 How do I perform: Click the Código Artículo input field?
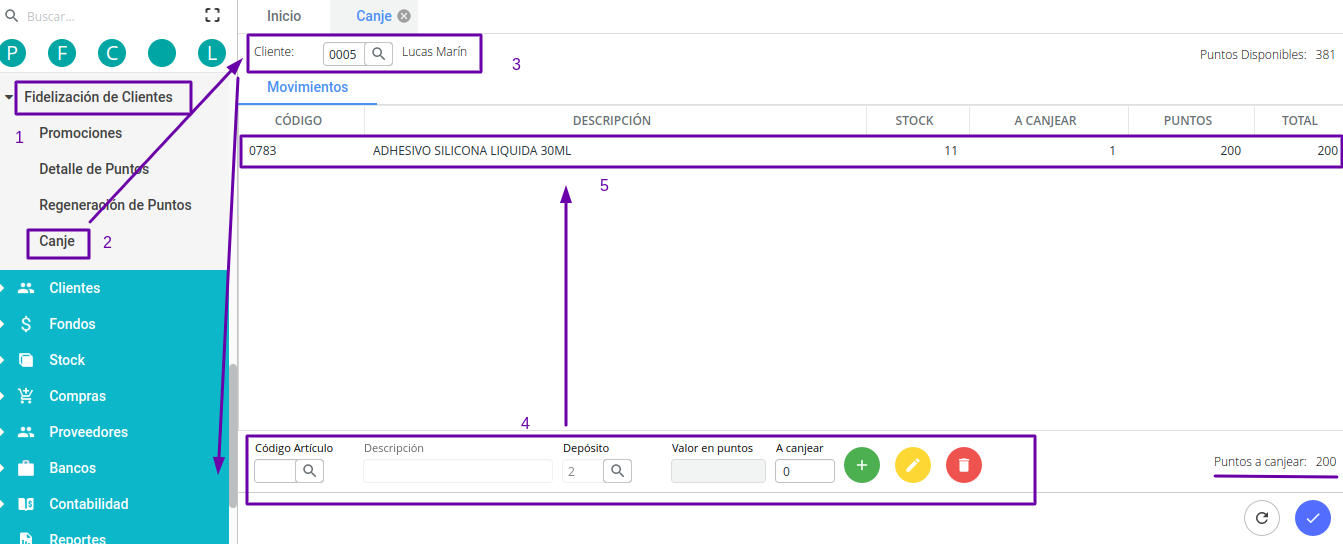[x=275, y=471]
